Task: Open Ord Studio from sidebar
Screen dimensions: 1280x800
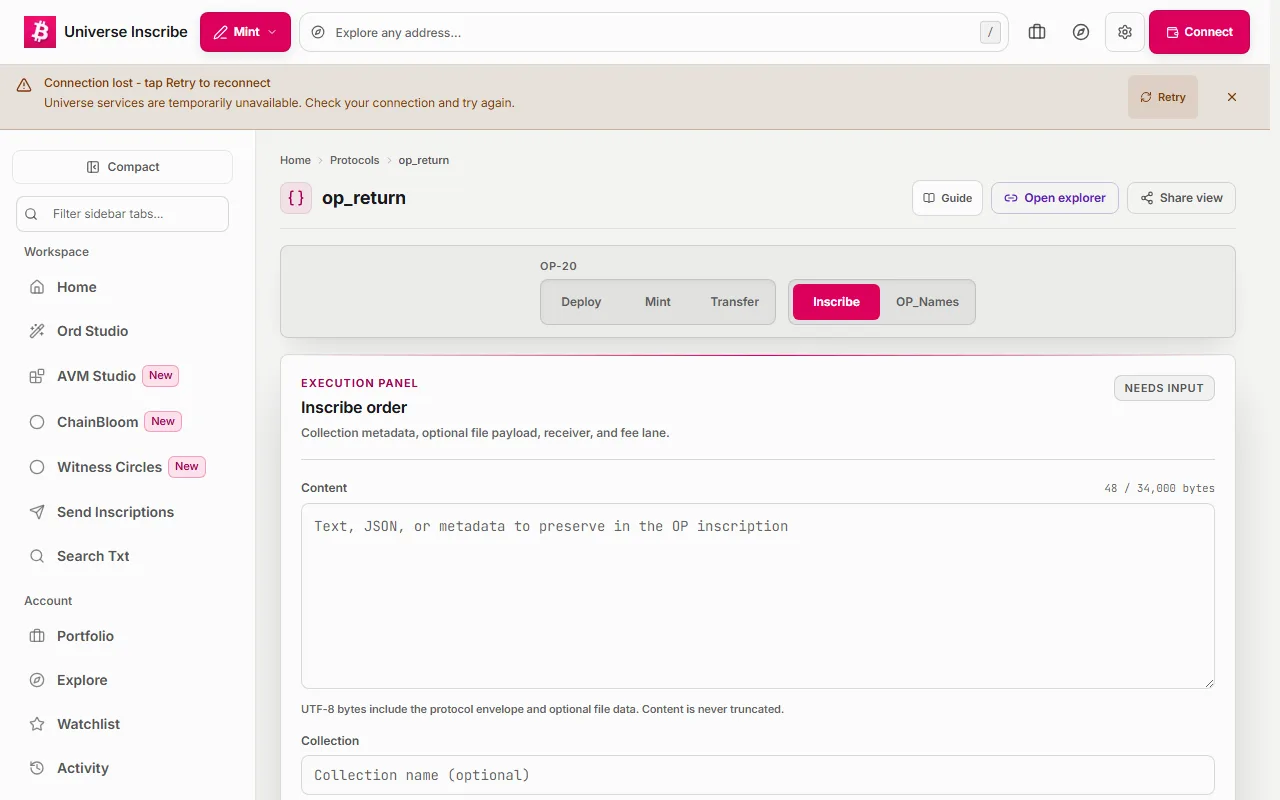Action: tap(122, 331)
